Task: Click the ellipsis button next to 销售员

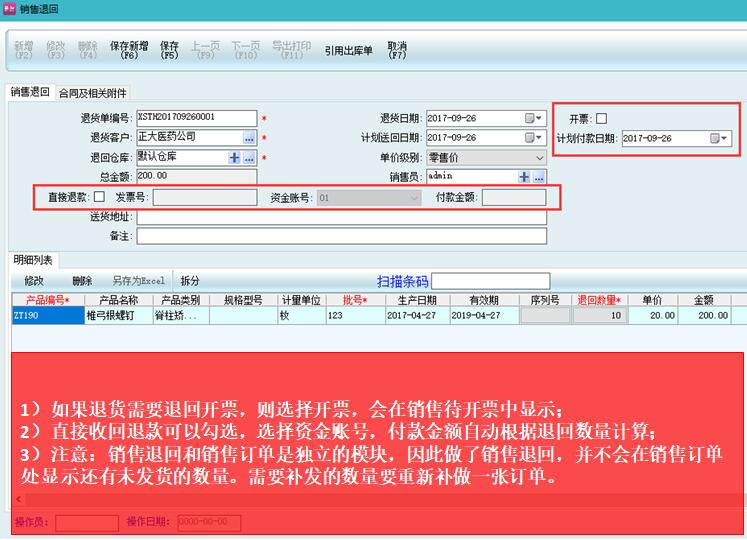Action: 539,177
